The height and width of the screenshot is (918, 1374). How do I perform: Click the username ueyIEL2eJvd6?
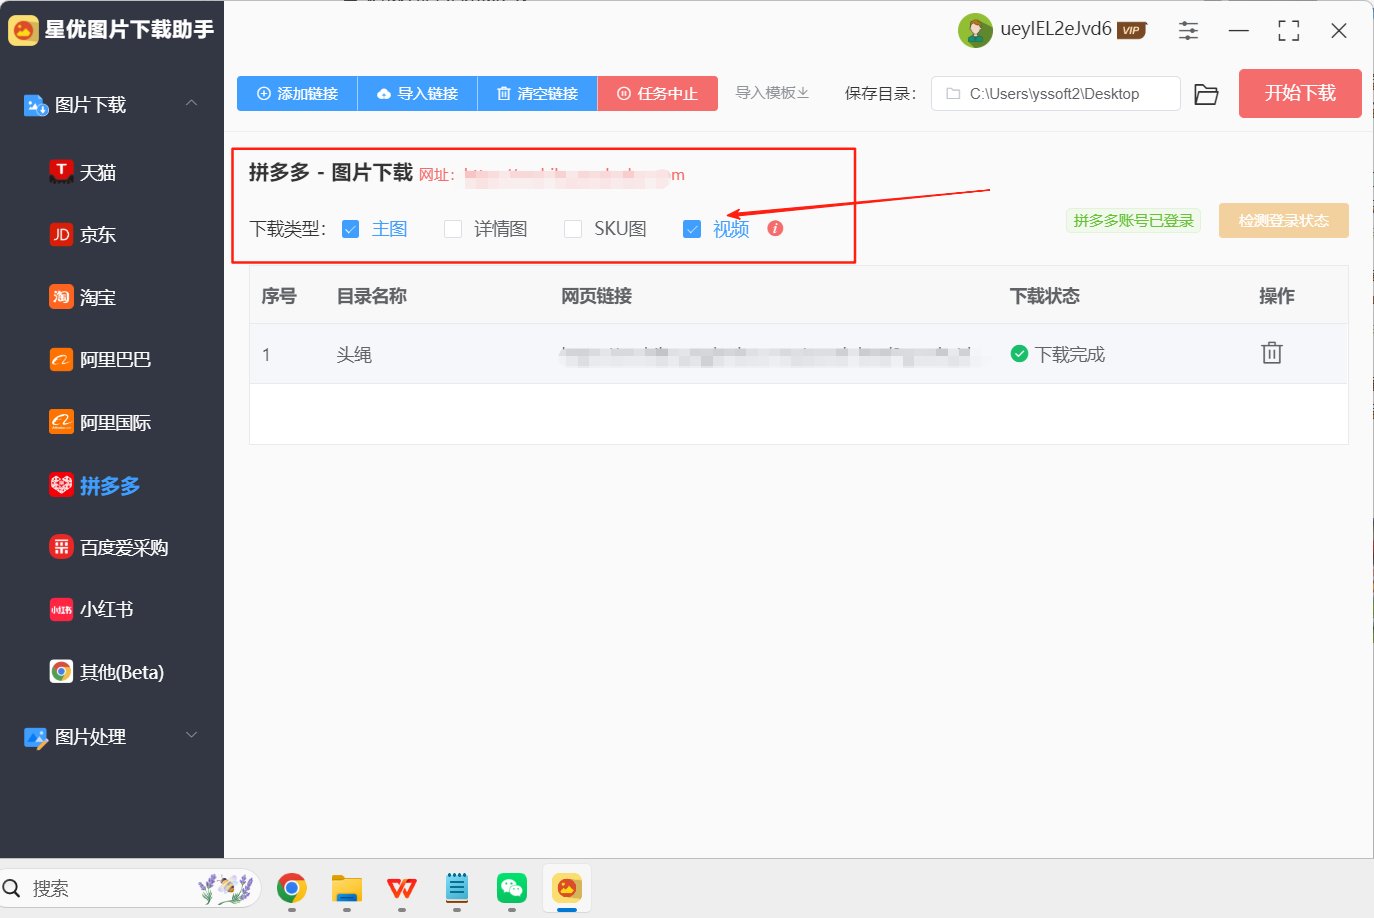coord(1056,29)
